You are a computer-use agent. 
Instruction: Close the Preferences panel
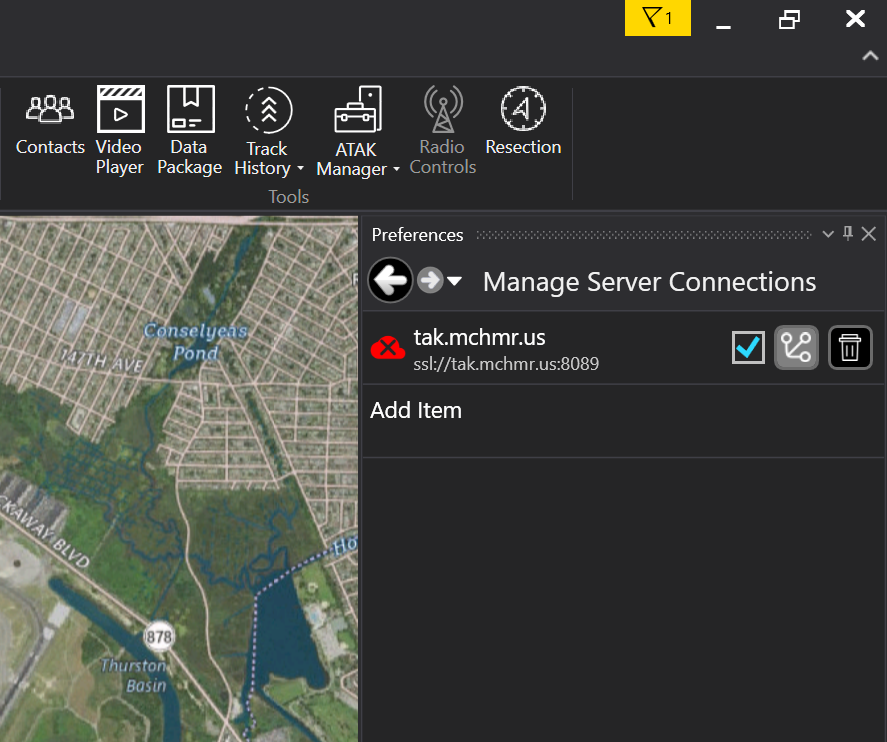tap(869, 234)
